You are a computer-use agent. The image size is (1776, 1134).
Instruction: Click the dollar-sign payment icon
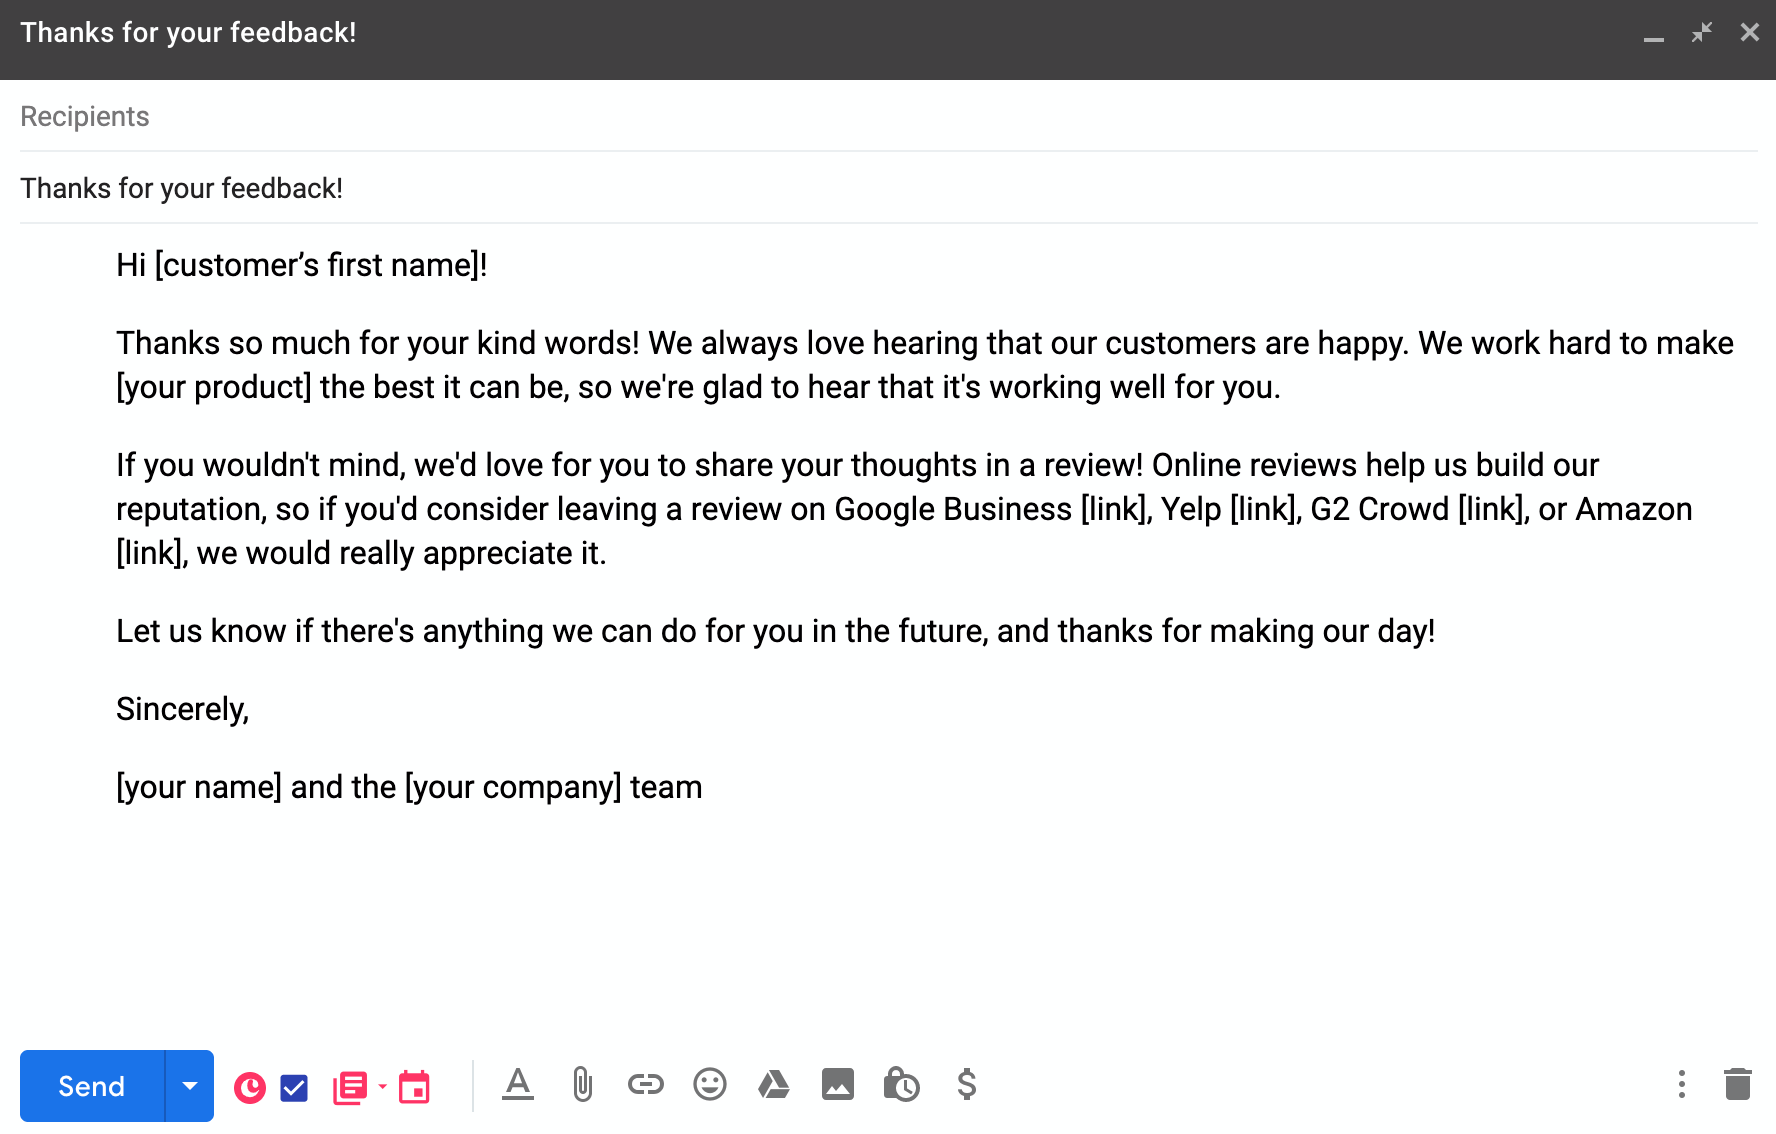click(x=966, y=1085)
